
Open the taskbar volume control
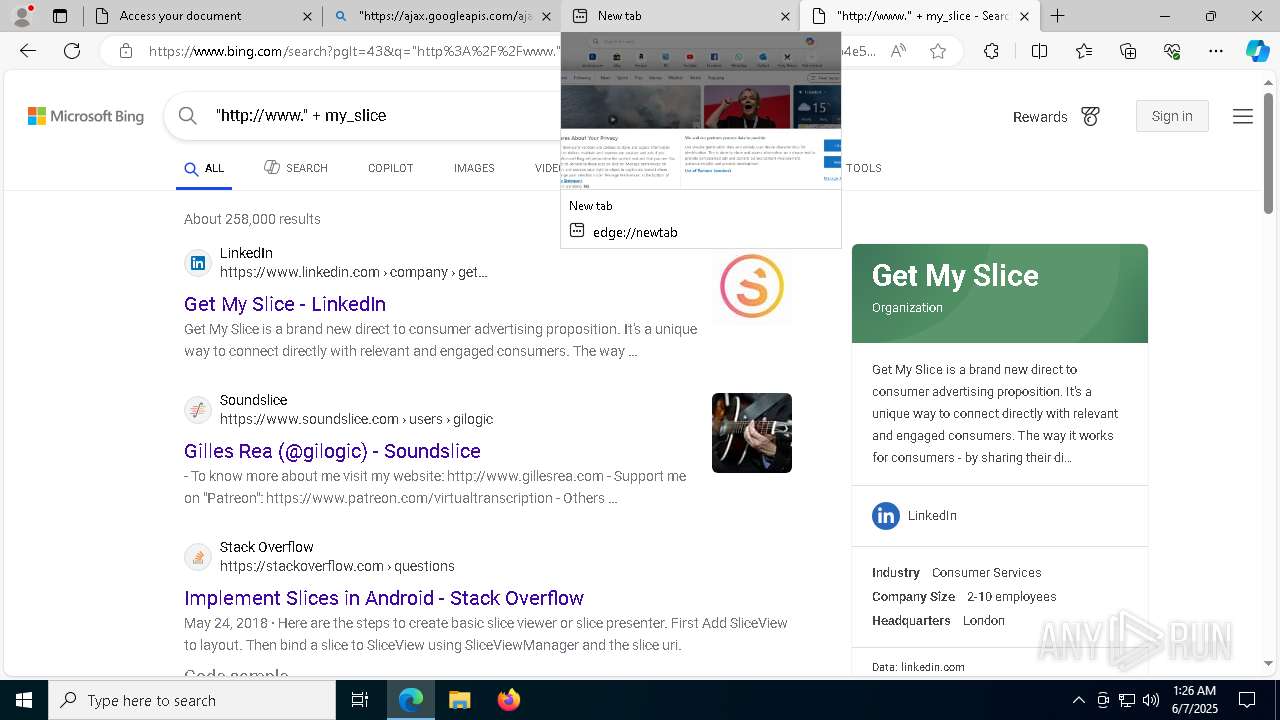click(x=1151, y=700)
